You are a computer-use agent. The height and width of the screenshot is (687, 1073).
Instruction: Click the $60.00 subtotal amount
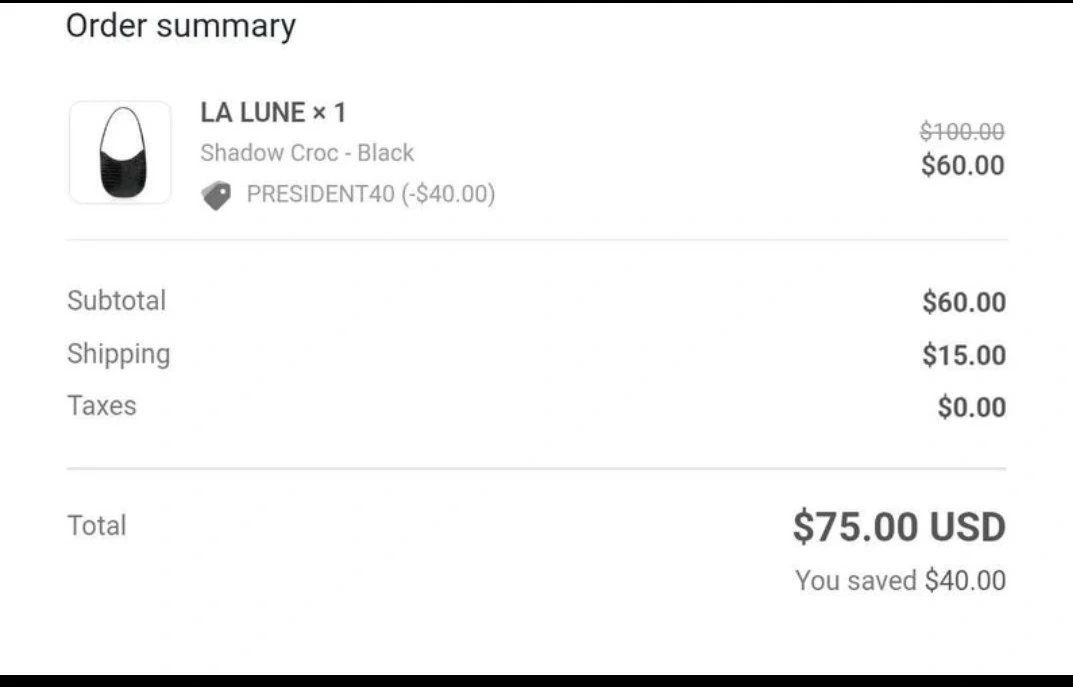coord(963,302)
